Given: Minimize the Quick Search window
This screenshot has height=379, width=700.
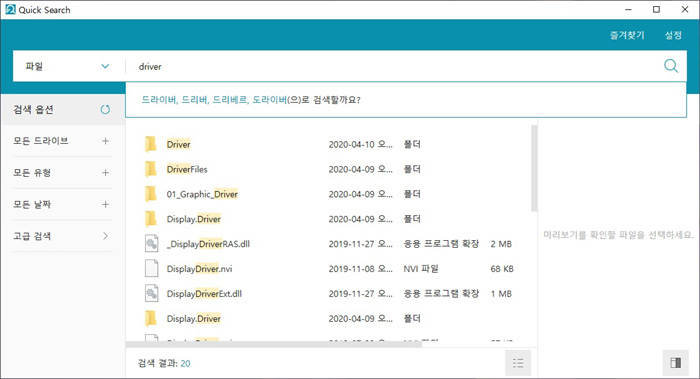Looking at the screenshot, I should click(629, 9).
